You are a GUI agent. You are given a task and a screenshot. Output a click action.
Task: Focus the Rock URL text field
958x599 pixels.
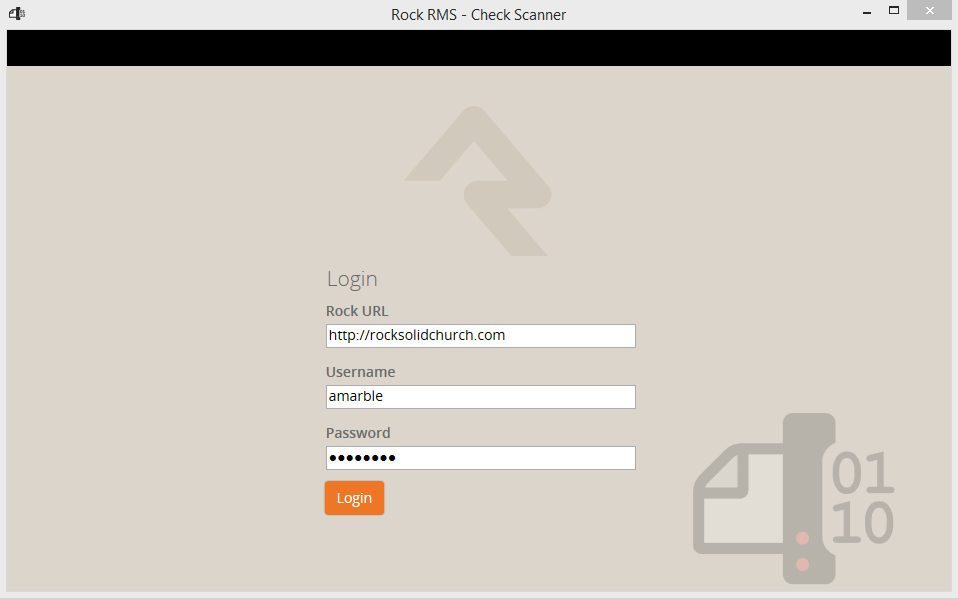point(480,336)
